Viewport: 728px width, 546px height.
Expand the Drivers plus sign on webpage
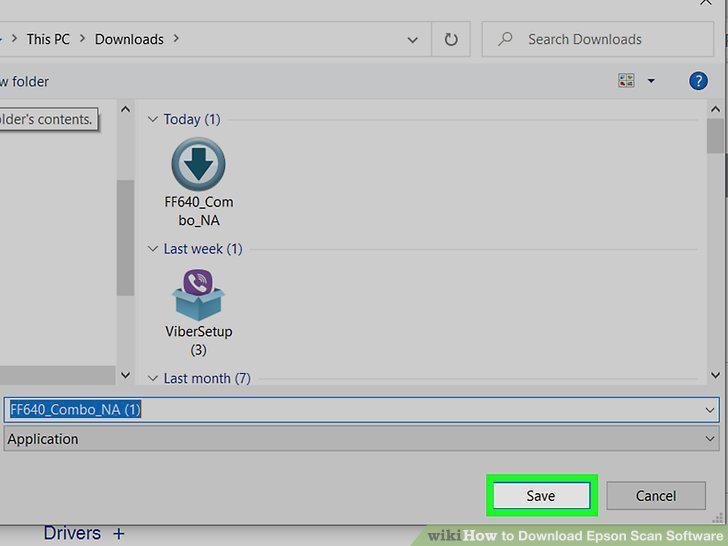119,533
